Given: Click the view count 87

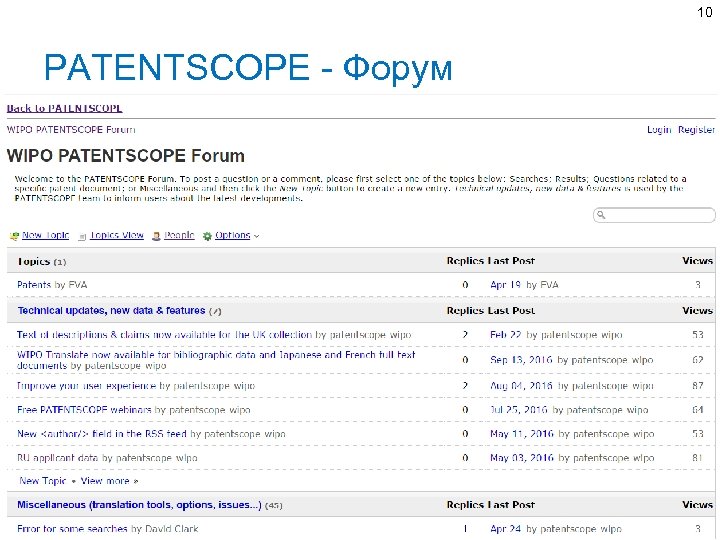Looking at the screenshot, I should click(x=698, y=386).
